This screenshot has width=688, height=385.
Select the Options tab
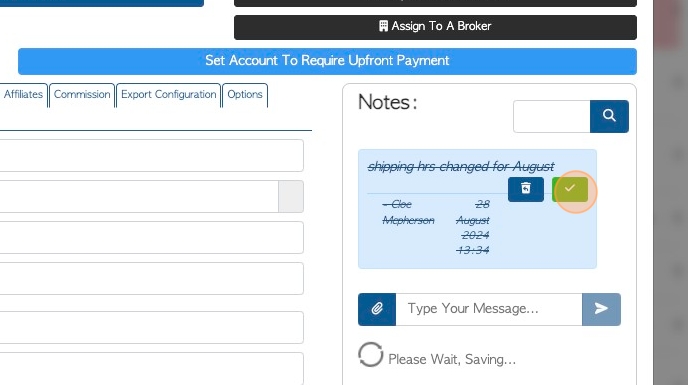(x=245, y=95)
